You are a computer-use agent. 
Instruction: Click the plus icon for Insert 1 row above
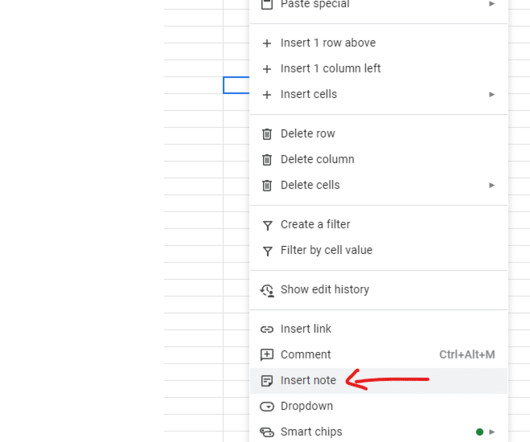tap(267, 43)
